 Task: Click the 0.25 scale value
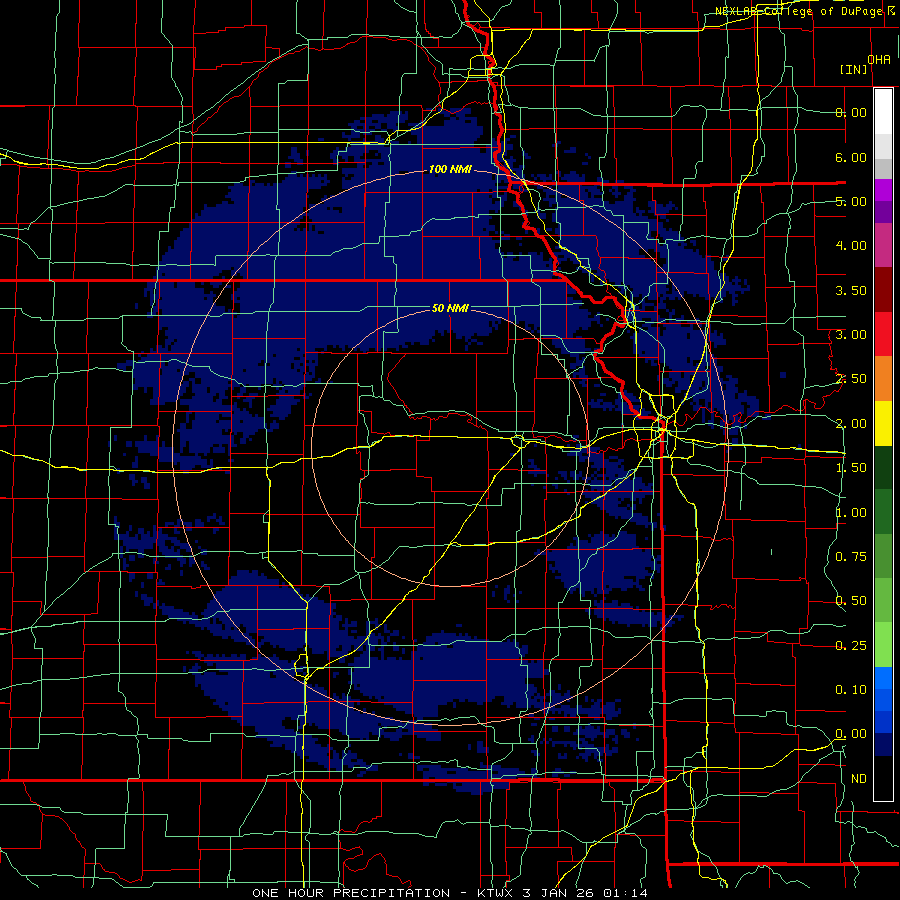851,646
